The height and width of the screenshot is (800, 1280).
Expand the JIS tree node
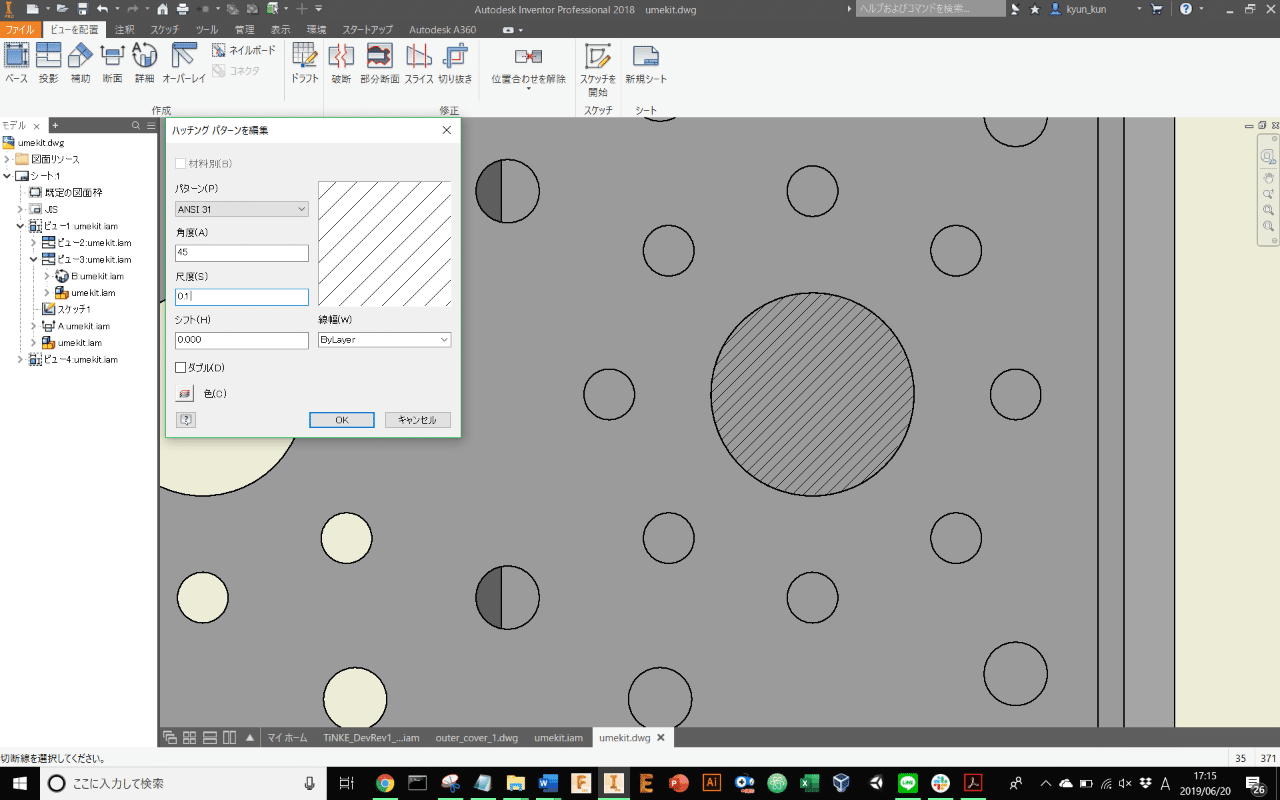[21, 209]
